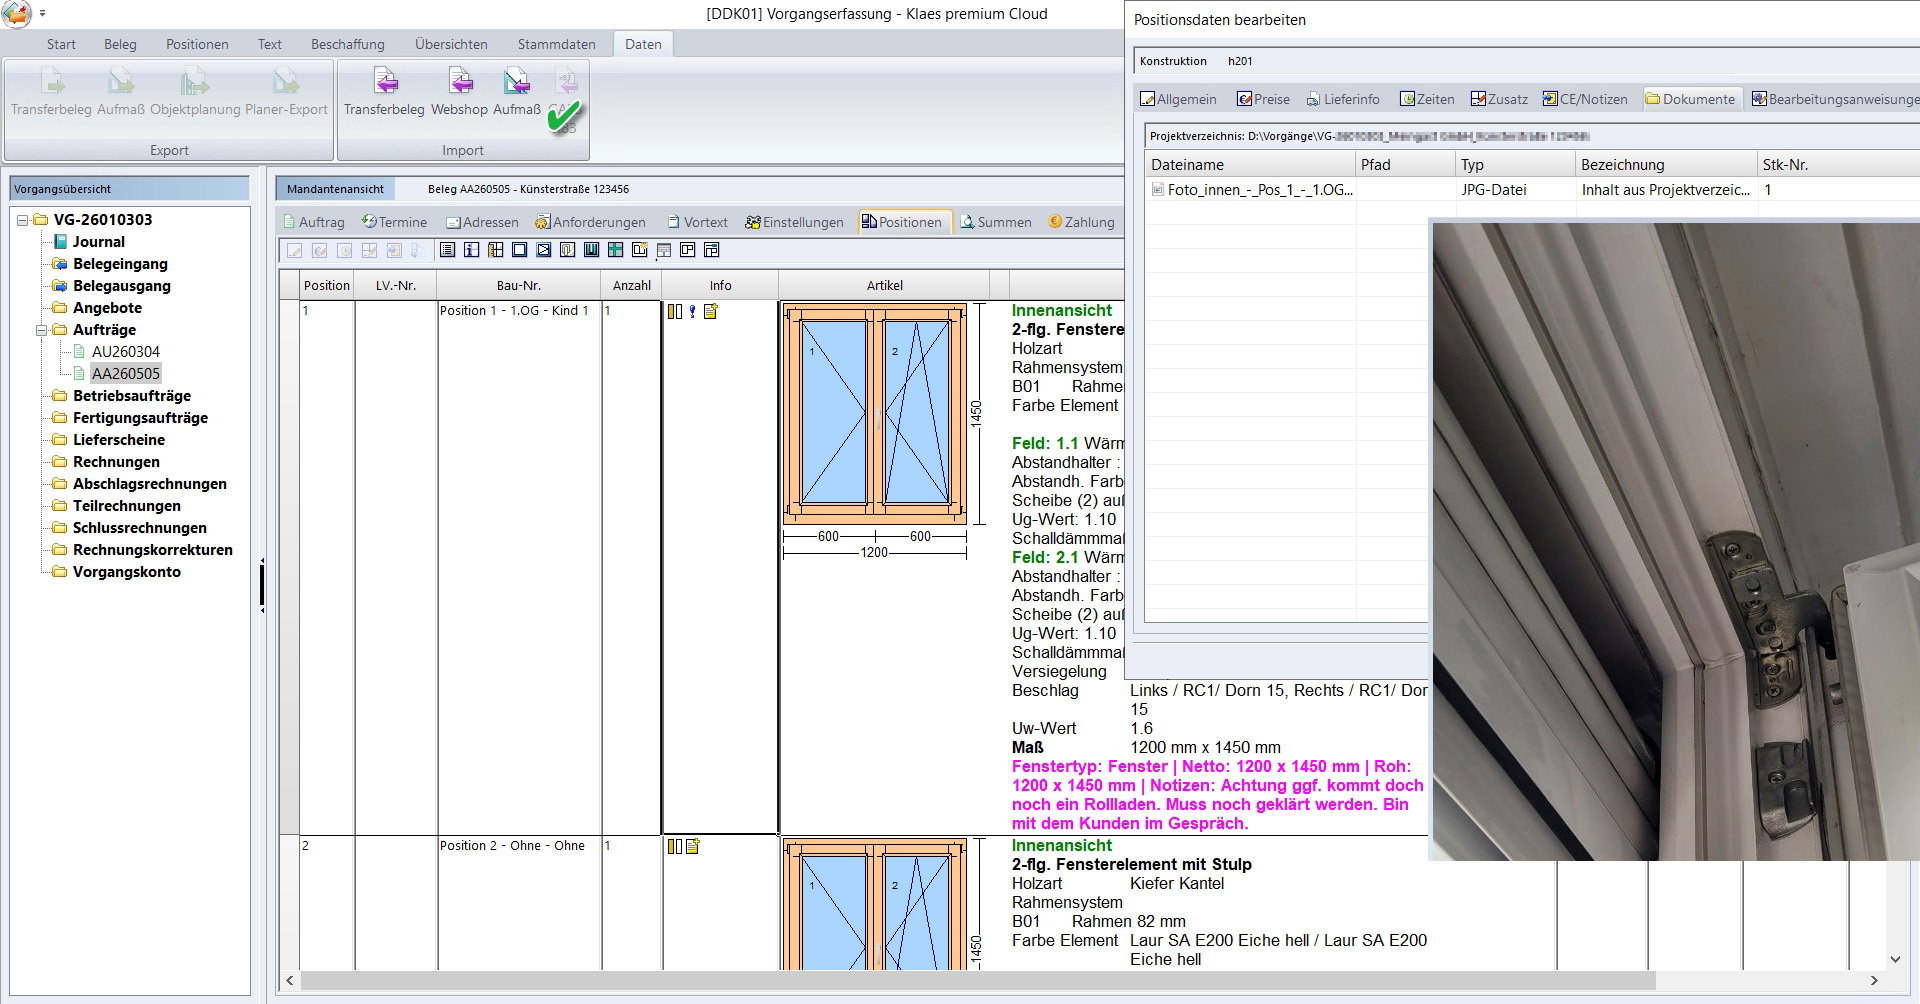
Task: Click the Webshop import icon
Action: 459,82
